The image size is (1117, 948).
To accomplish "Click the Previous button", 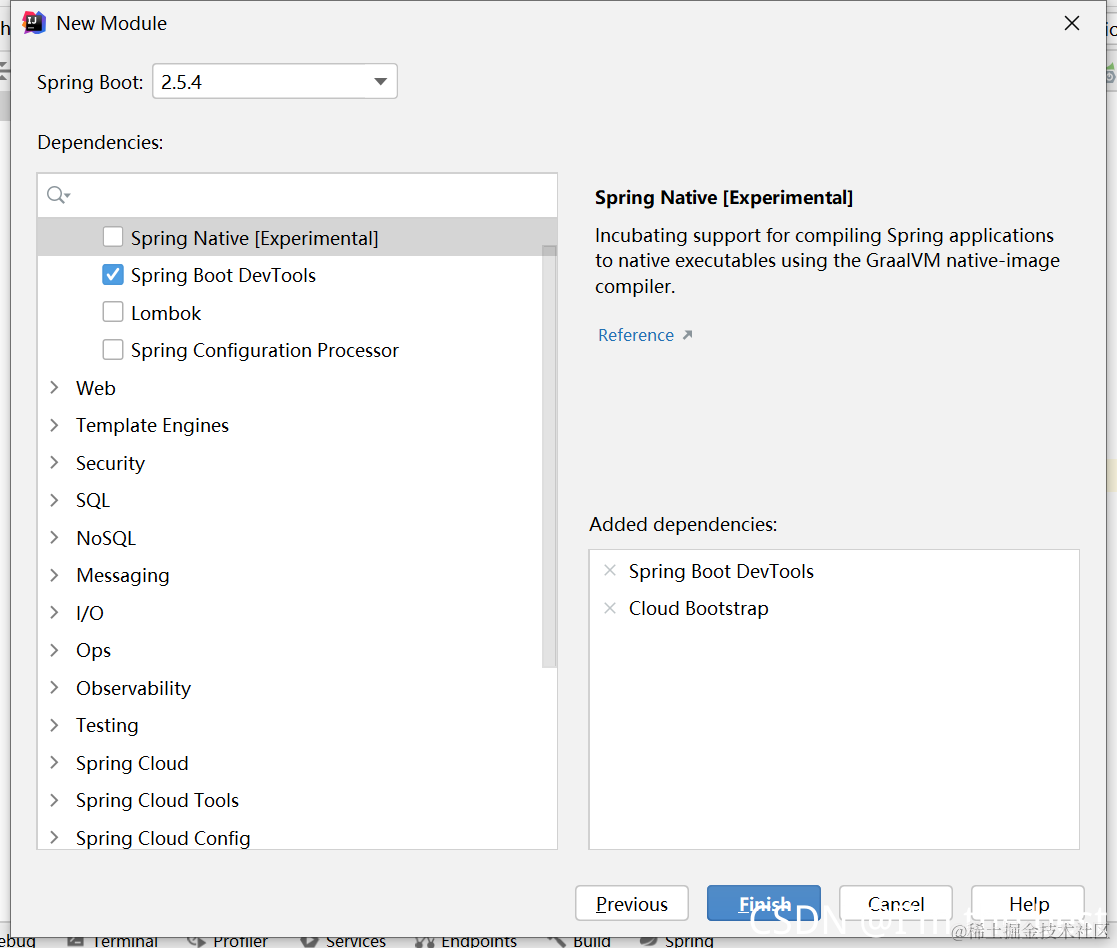I will (x=632, y=903).
